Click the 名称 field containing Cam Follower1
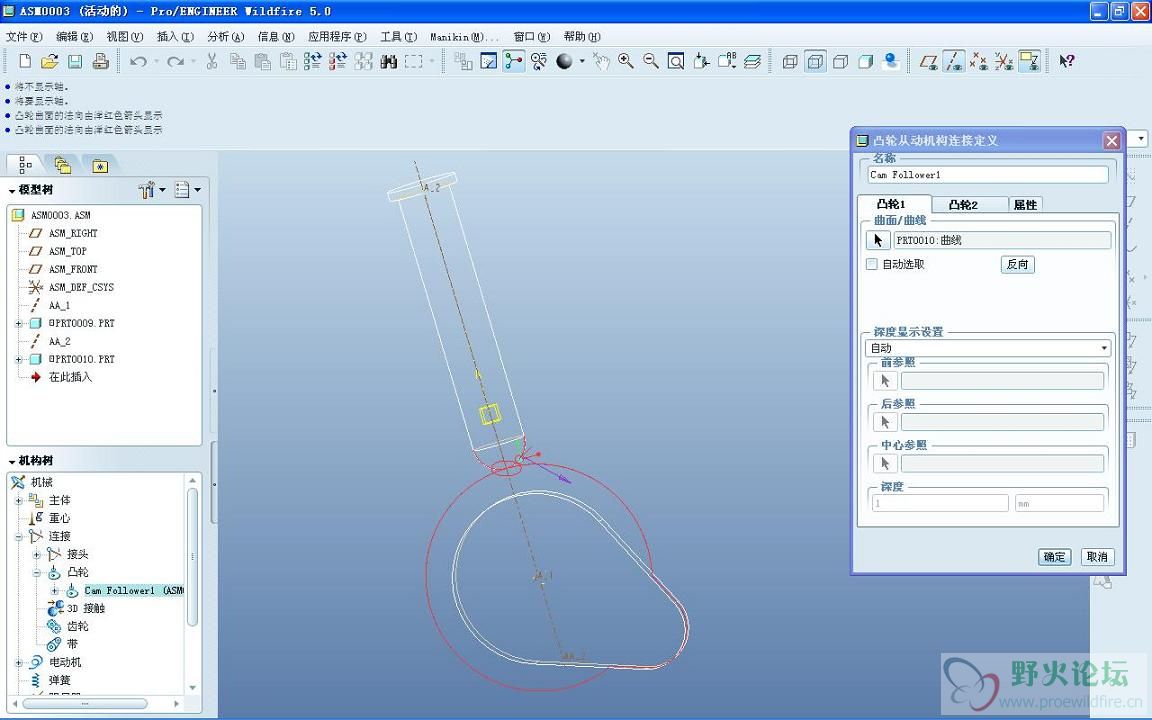 pyautogui.click(x=987, y=175)
